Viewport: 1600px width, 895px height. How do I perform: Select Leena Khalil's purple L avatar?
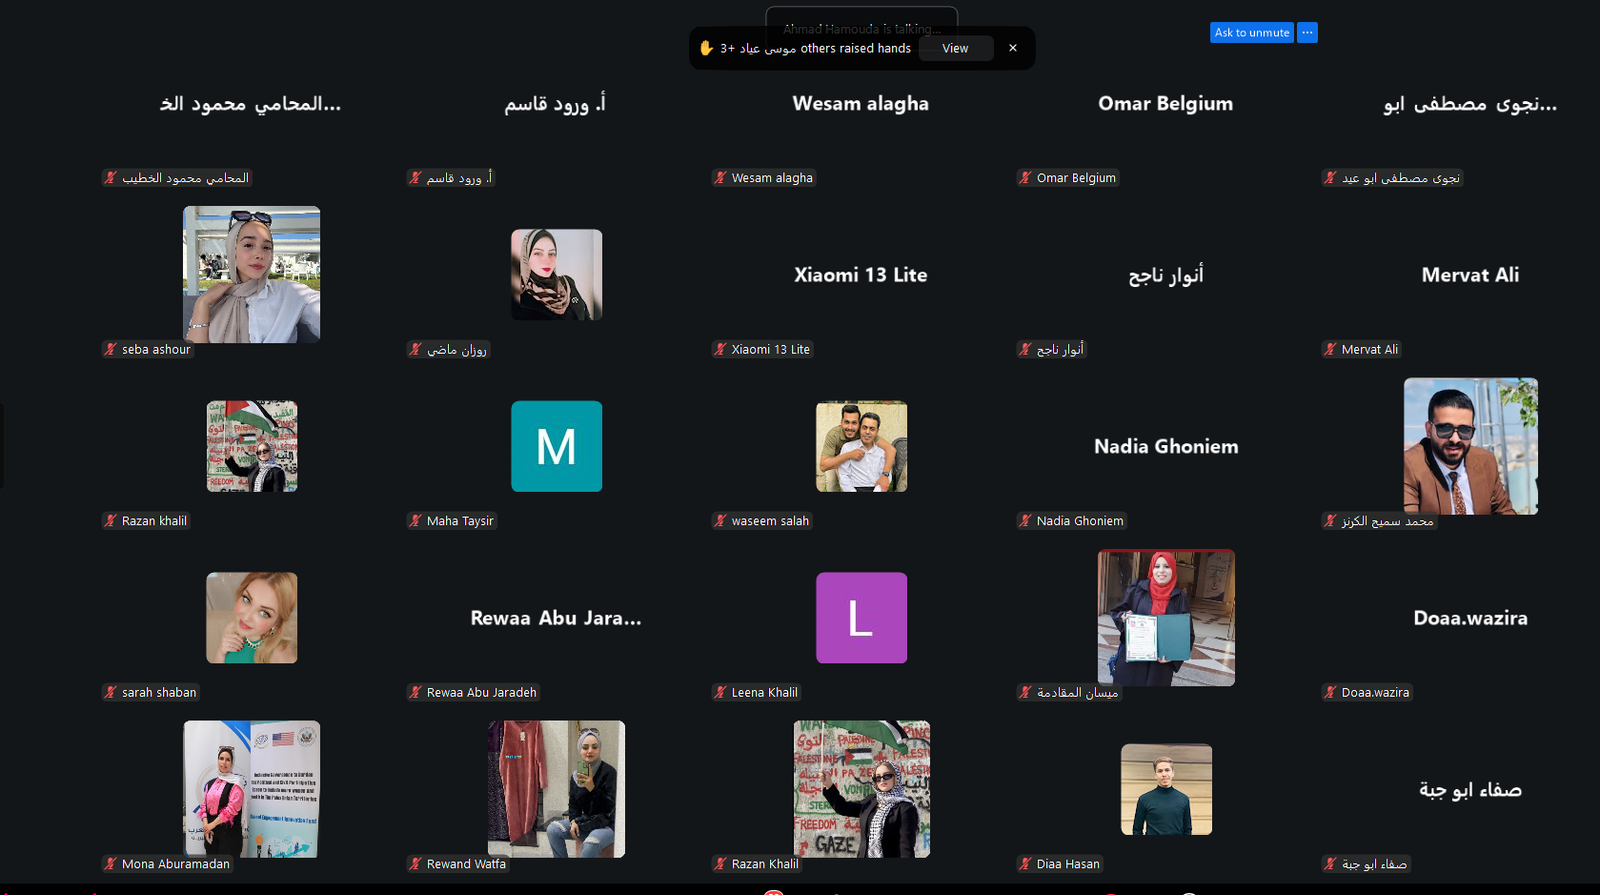(x=861, y=618)
